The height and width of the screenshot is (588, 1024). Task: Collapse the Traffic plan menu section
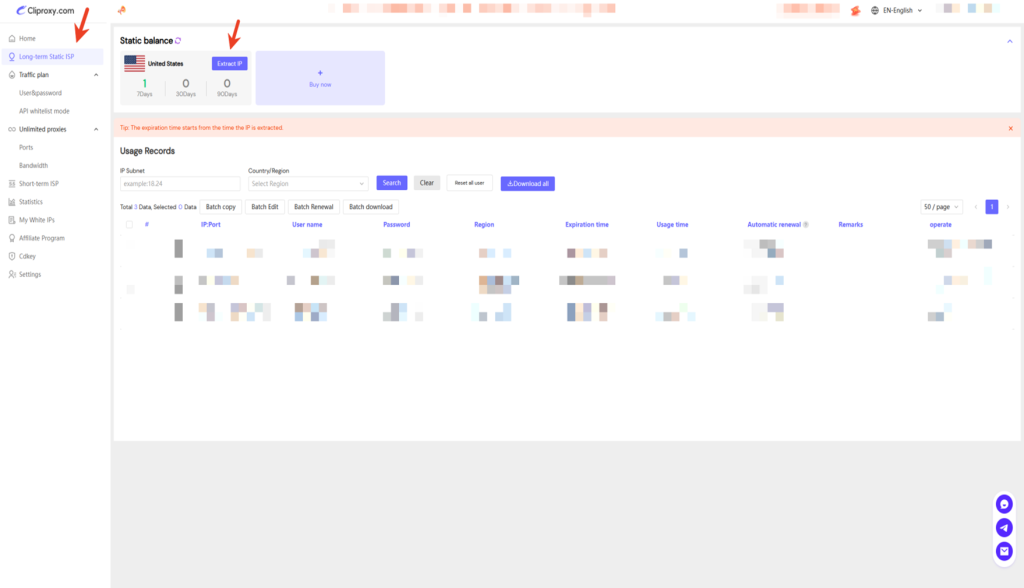click(96, 75)
